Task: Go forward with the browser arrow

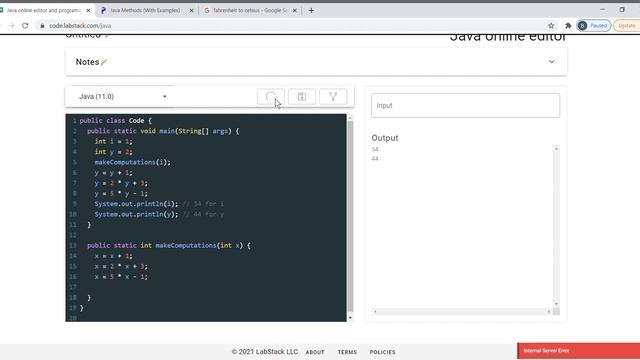Action: click(x=11, y=25)
